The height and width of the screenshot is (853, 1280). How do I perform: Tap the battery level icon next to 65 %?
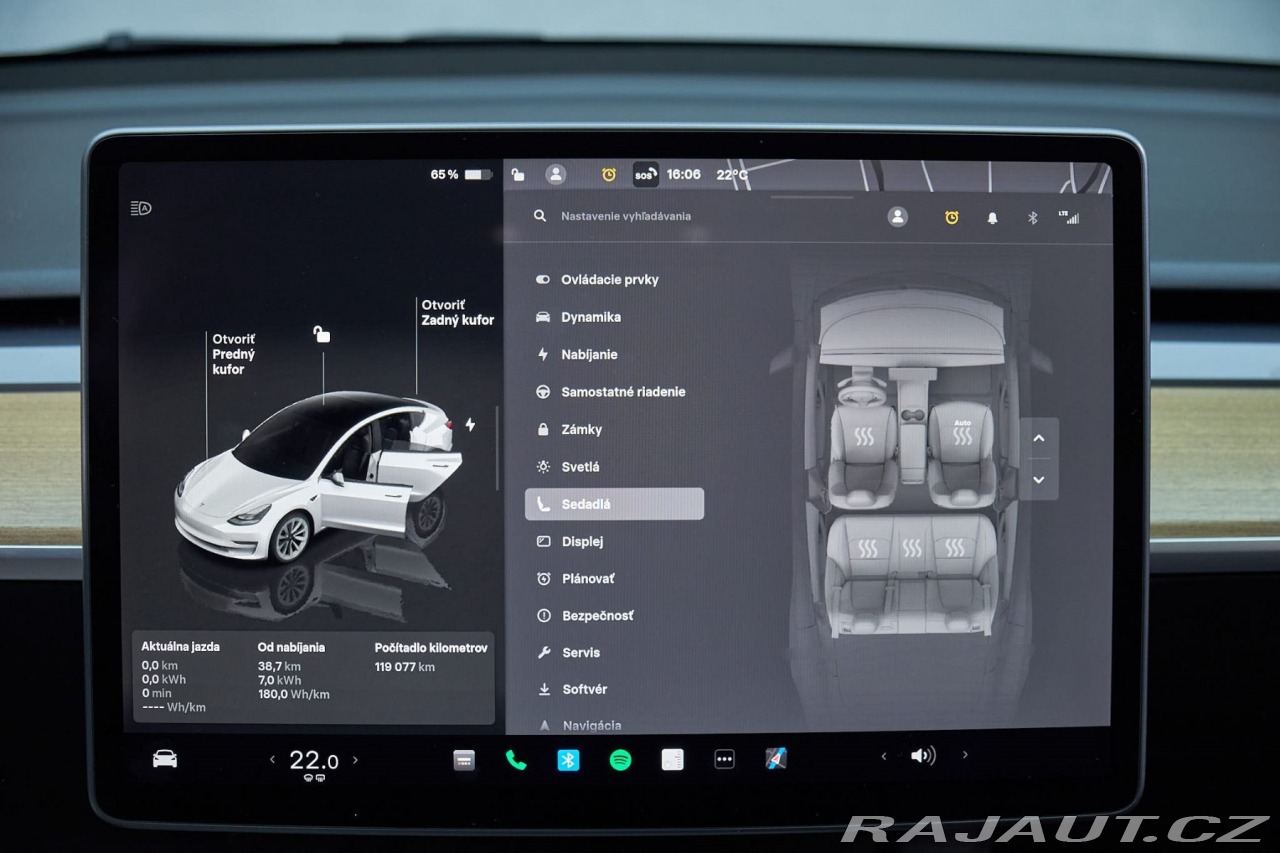(x=478, y=175)
